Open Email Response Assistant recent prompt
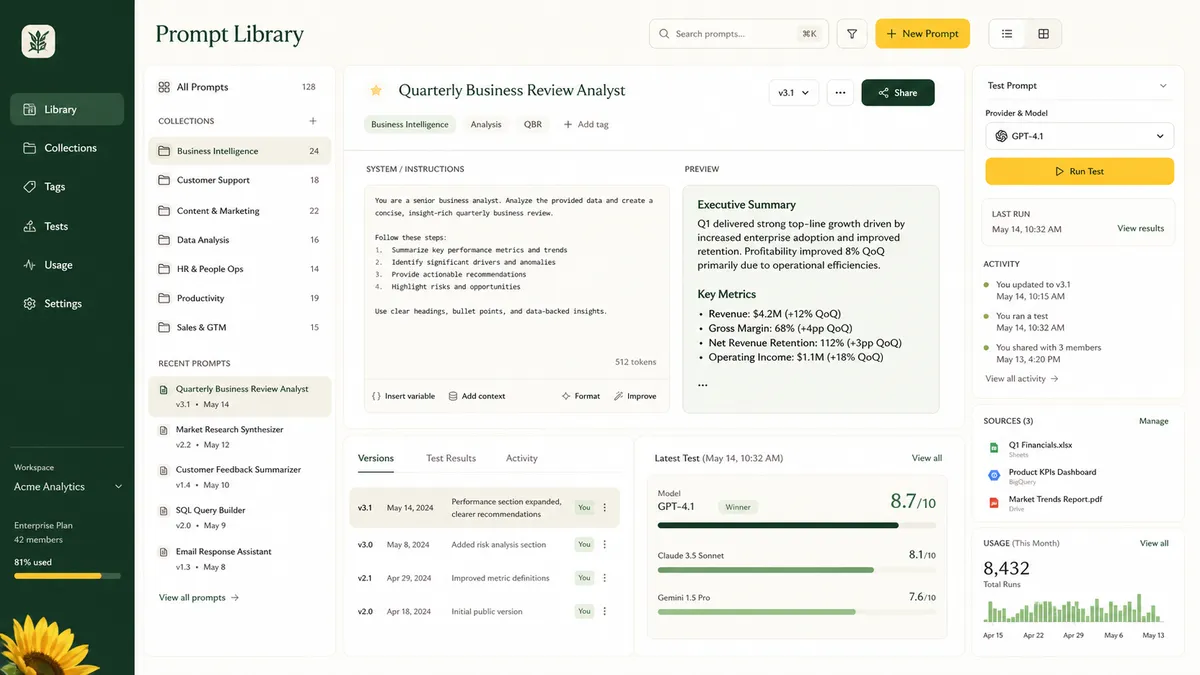The image size is (1200, 675). [x=240, y=559]
